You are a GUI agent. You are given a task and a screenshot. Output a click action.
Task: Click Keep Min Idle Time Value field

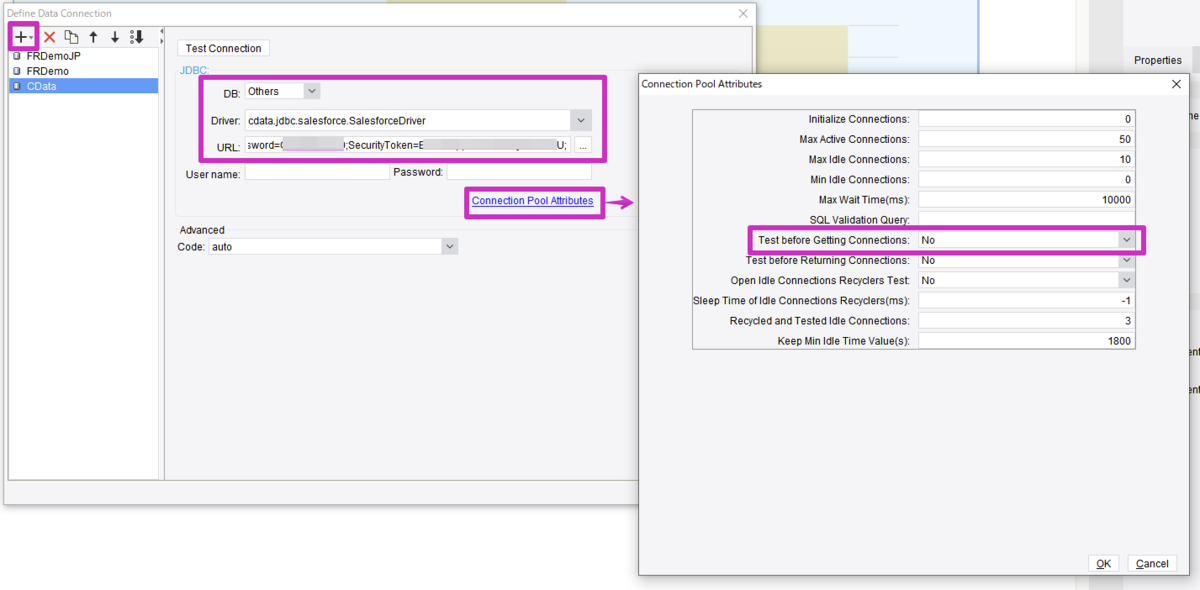(x=1027, y=340)
